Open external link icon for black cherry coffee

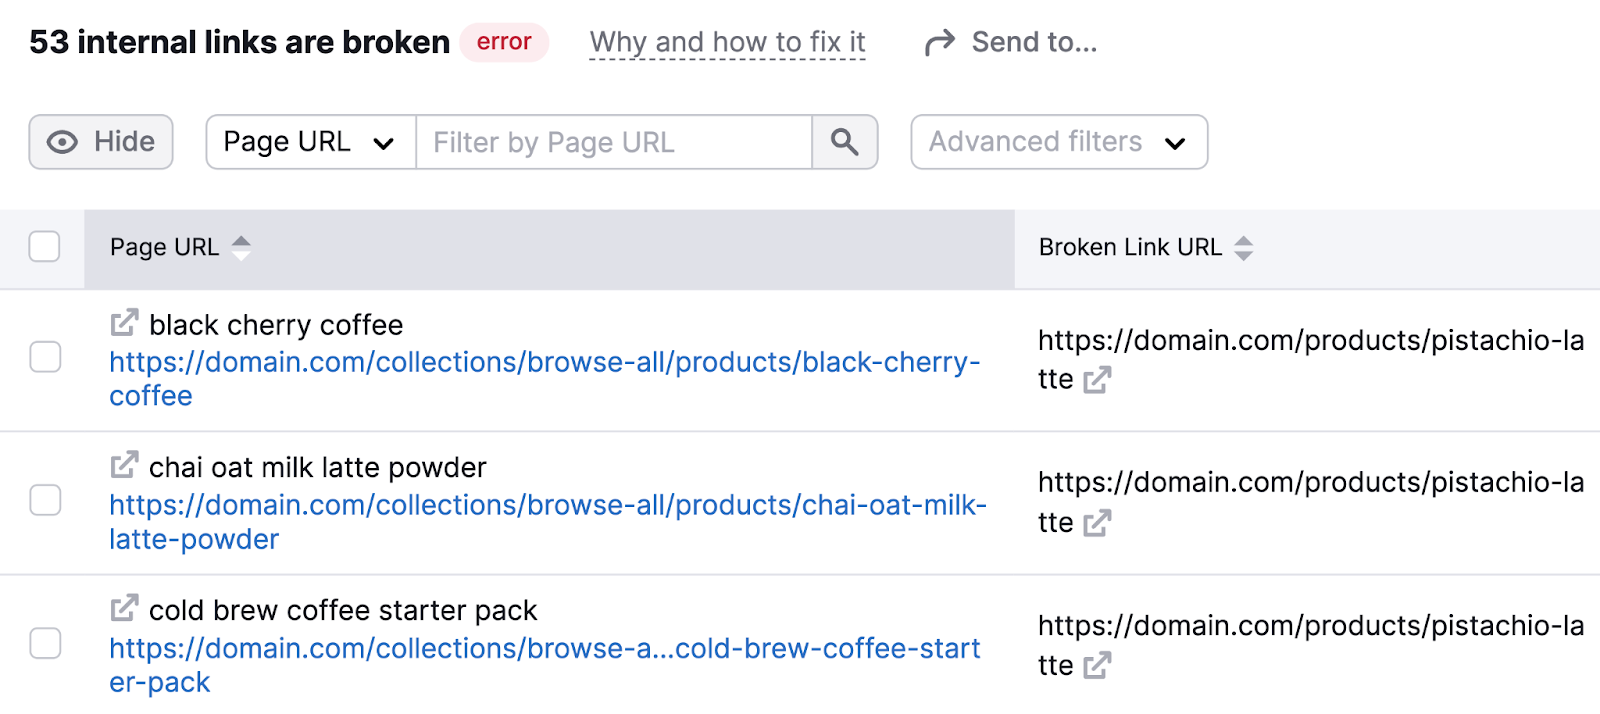pyautogui.click(x=123, y=322)
